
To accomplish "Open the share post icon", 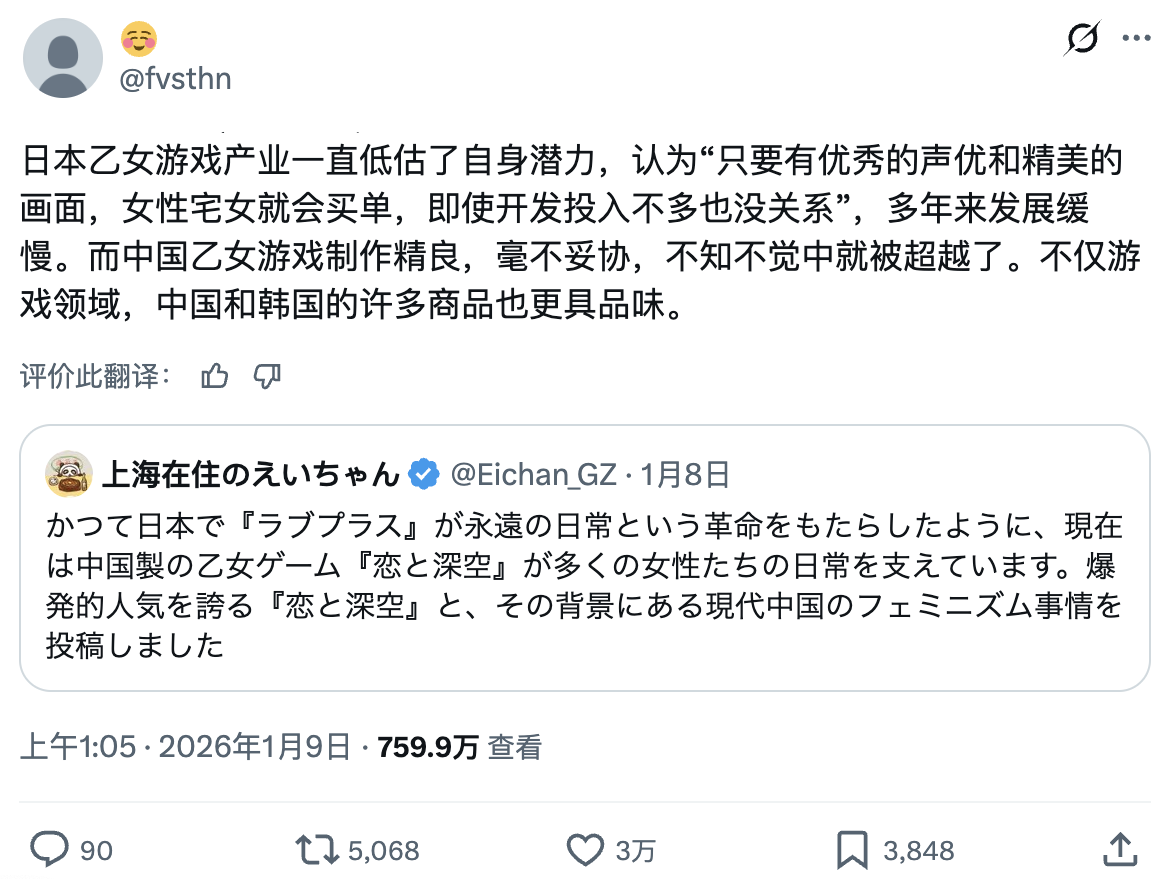I will click(1122, 850).
